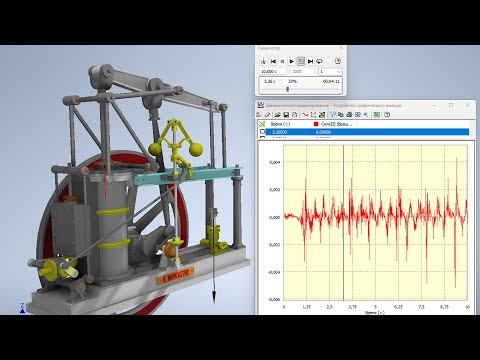Select the red force curve column header
The image size is (480, 360).
pyautogui.click(x=333, y=124)
